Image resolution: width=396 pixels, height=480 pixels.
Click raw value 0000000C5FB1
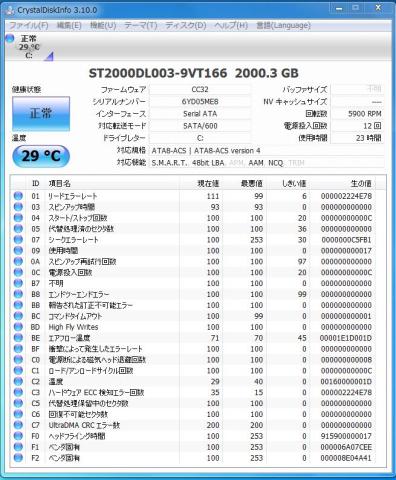tap(347, 240)
